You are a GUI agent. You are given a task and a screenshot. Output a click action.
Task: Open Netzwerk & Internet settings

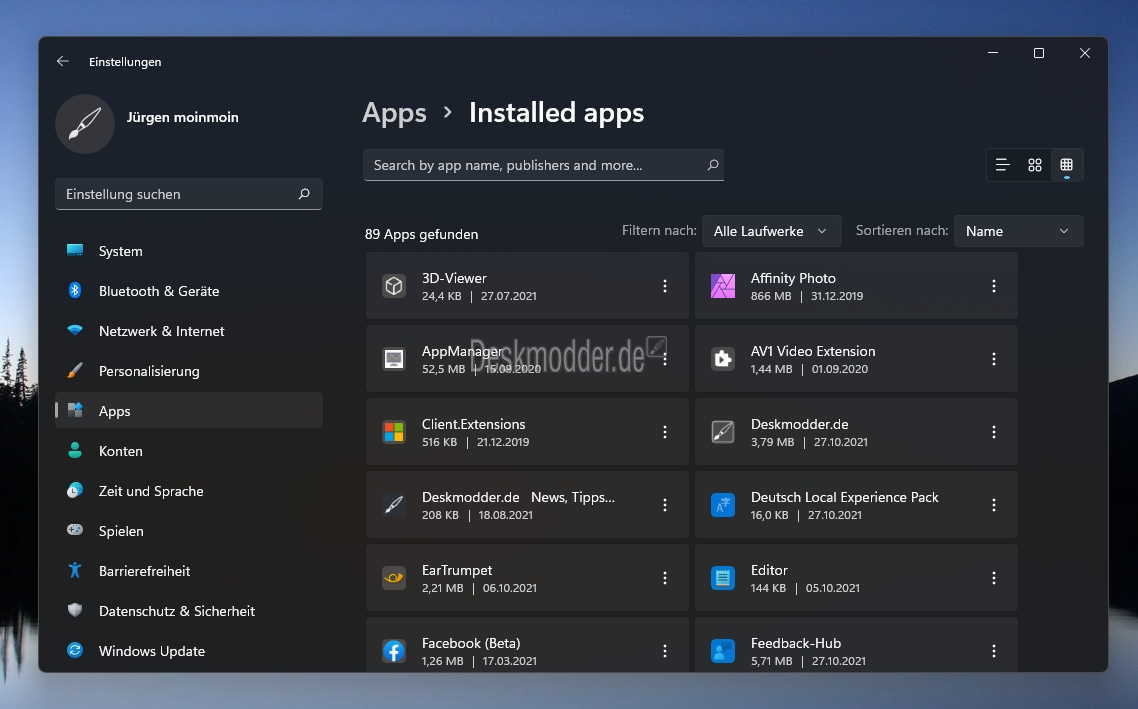(x=189, y=331)
